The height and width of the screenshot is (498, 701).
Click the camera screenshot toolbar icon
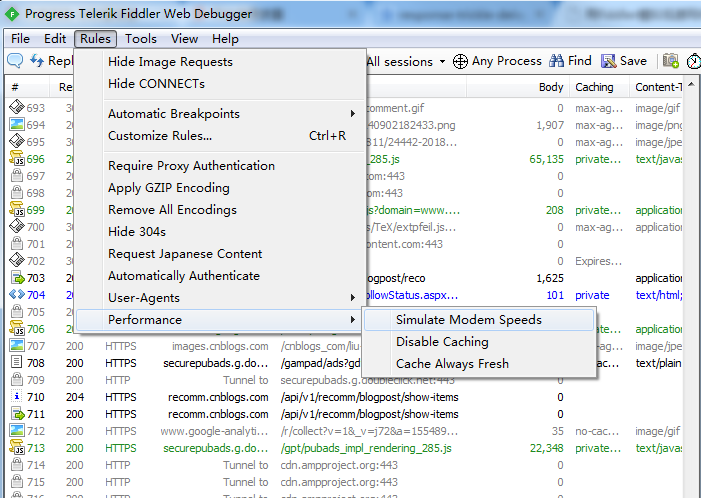[671, 61]
